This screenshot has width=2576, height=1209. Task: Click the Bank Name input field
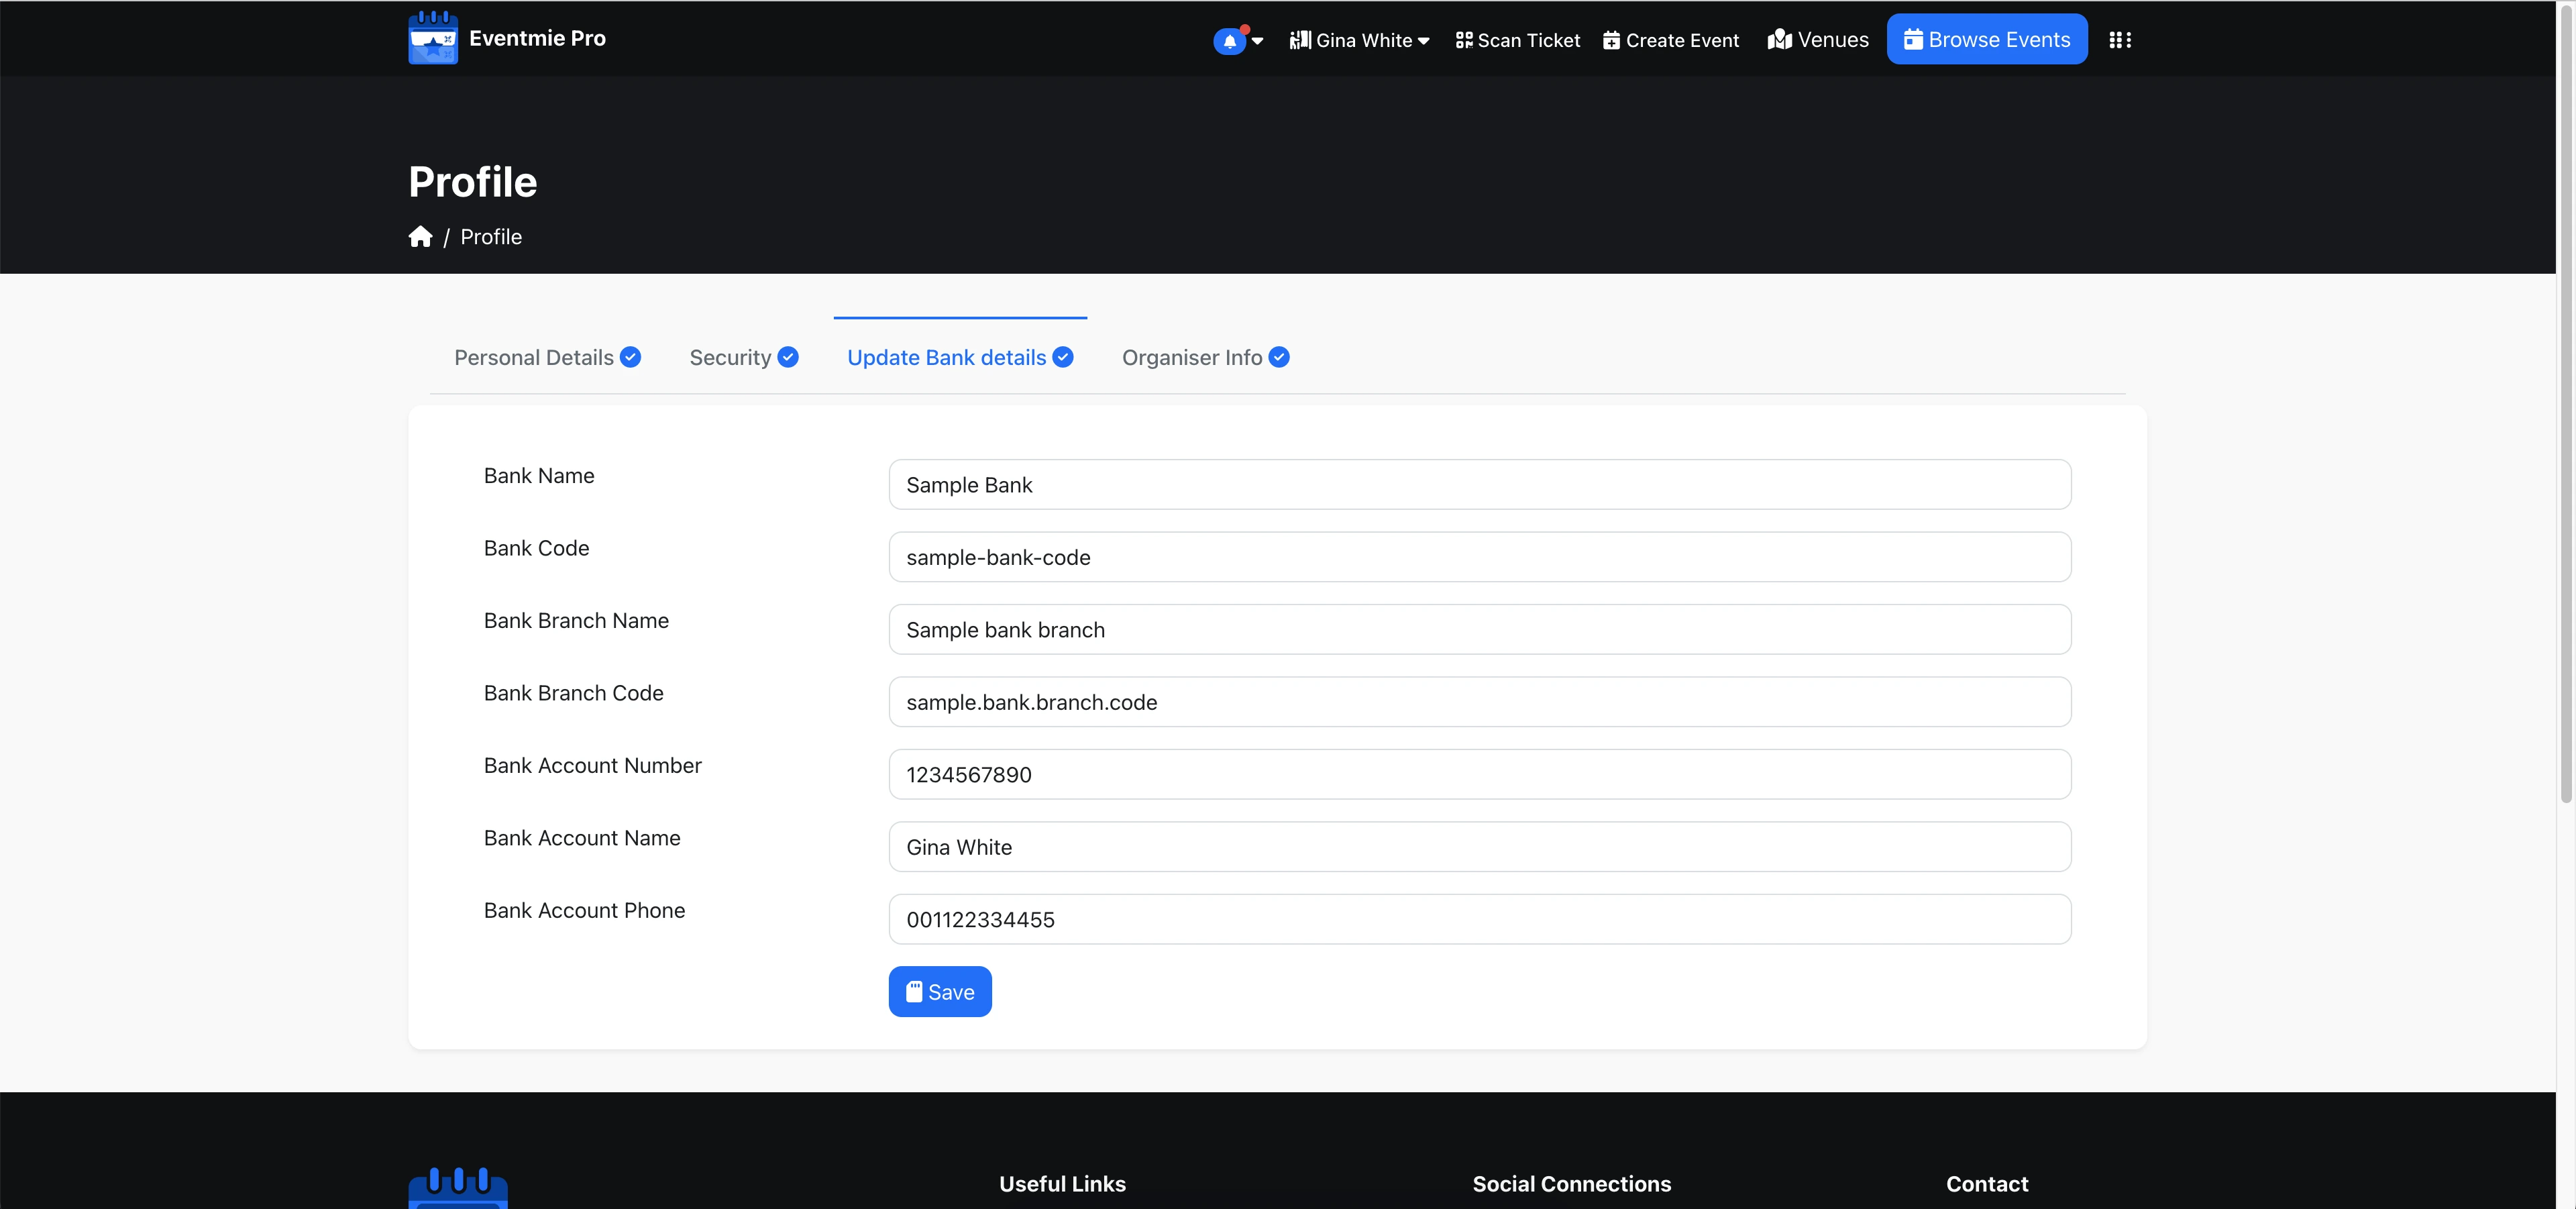click(1479, 484)
